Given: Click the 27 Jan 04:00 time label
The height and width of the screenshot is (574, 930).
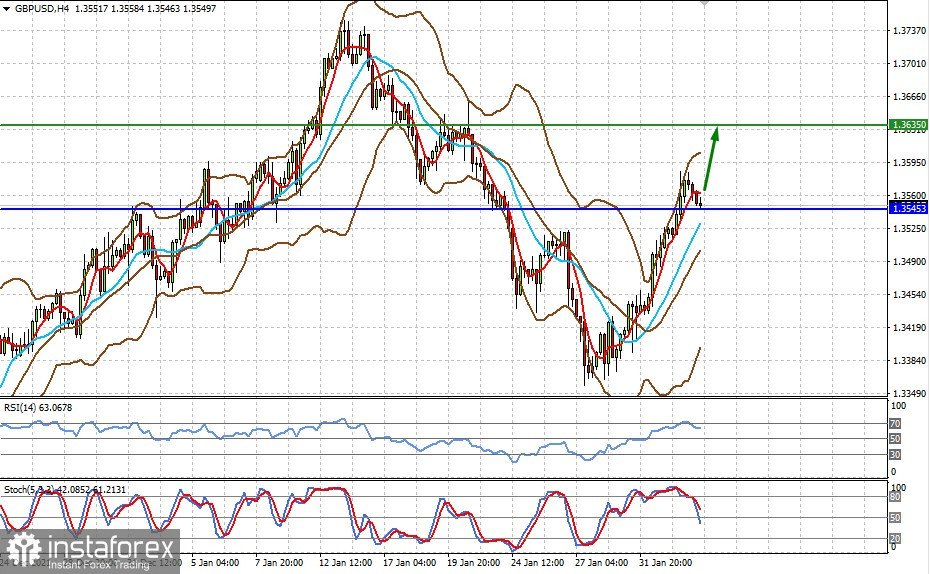Looking at the screenshot, I should point(601,562).
